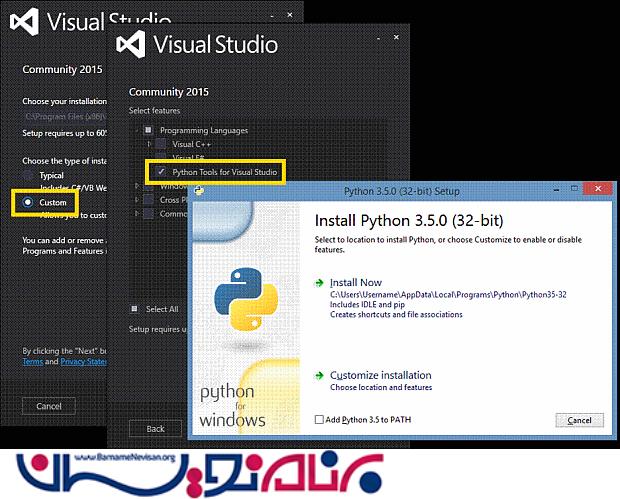This screenshot has height=499, width=620.
Task: Minimize the back Visual Studio installer window
Action: coord(272,16)
